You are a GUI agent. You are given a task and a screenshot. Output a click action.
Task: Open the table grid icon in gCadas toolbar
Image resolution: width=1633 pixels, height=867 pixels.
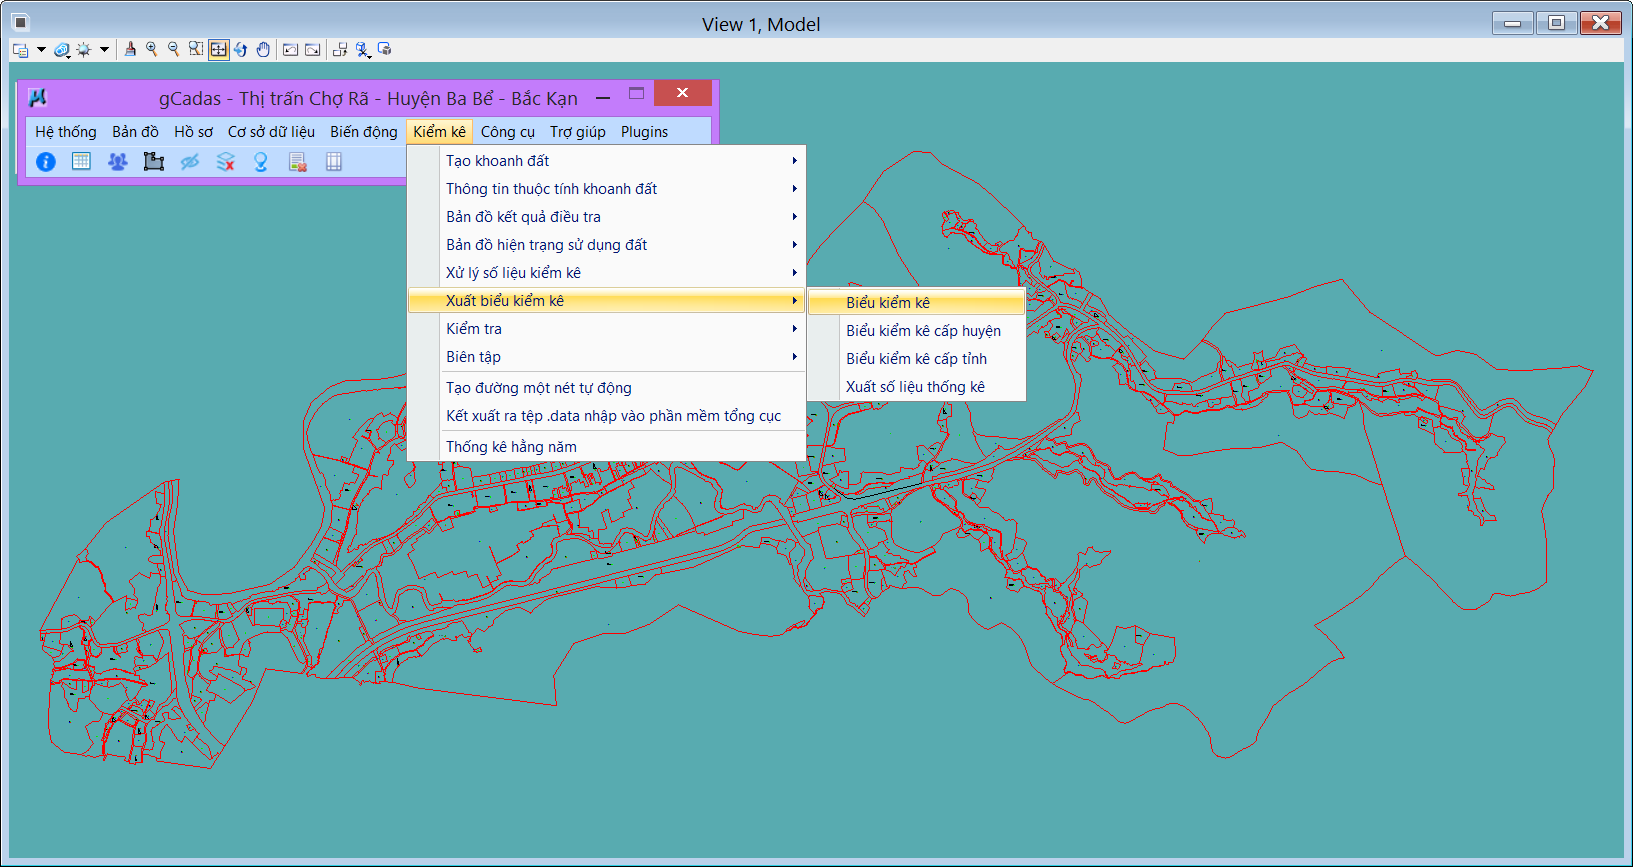[82, 162]
